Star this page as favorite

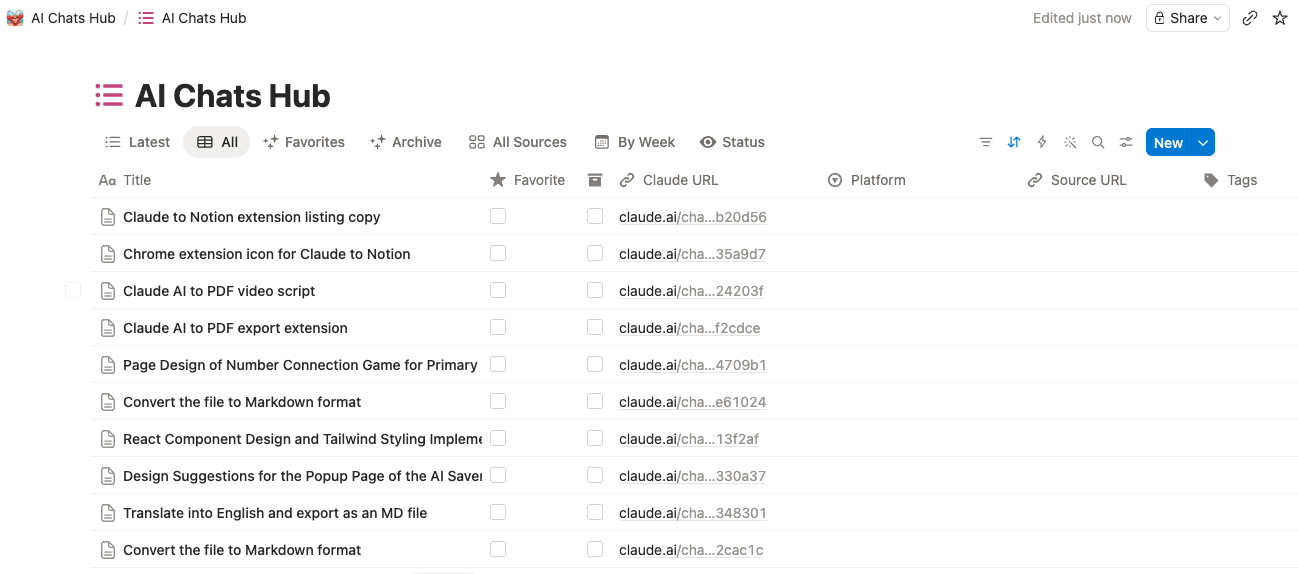coord(1280,18)
